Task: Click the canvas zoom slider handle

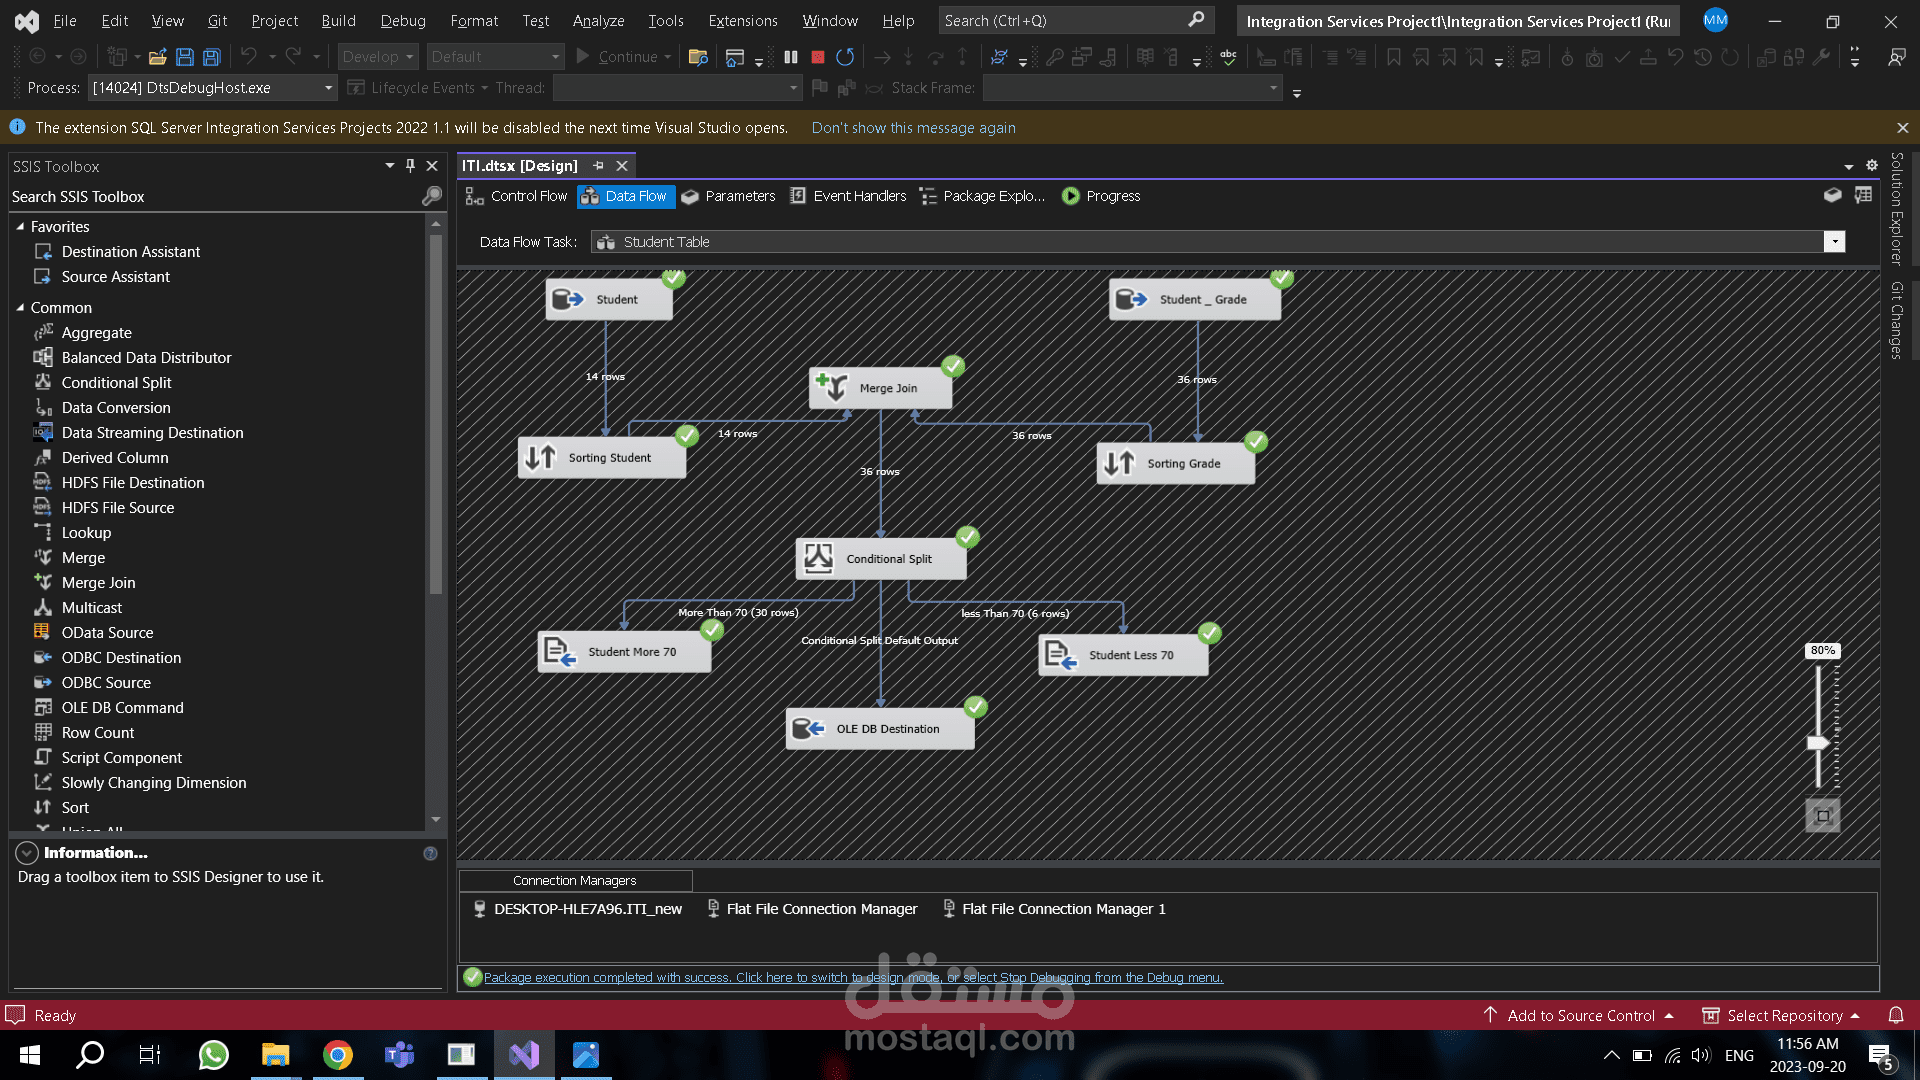Action: (x=1817, y=742)
